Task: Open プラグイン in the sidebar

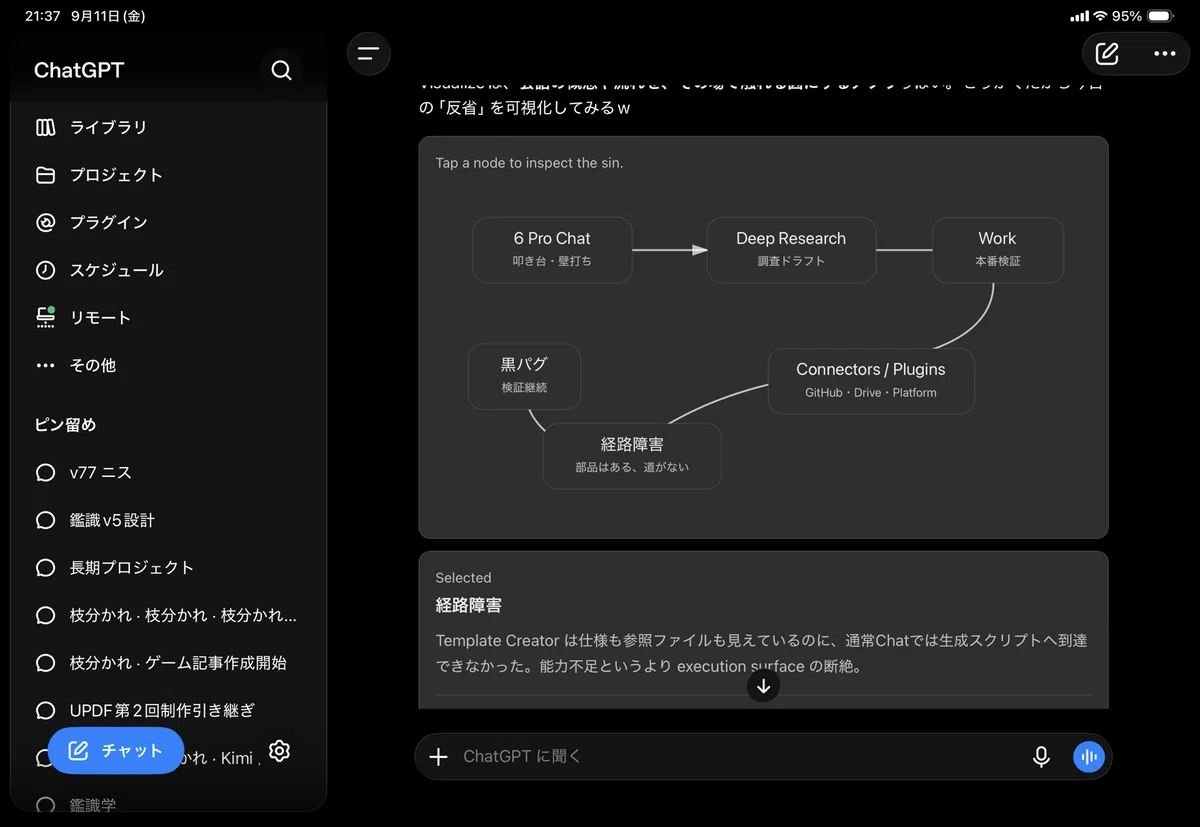Action: point(168,222)
